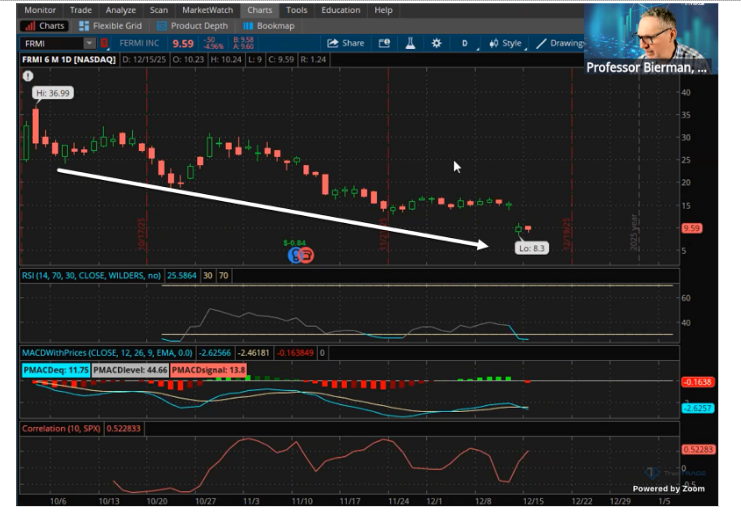This screenshot has height=526, width=741.
Task: Open the Scan tab
Action: tap(159, 9)
